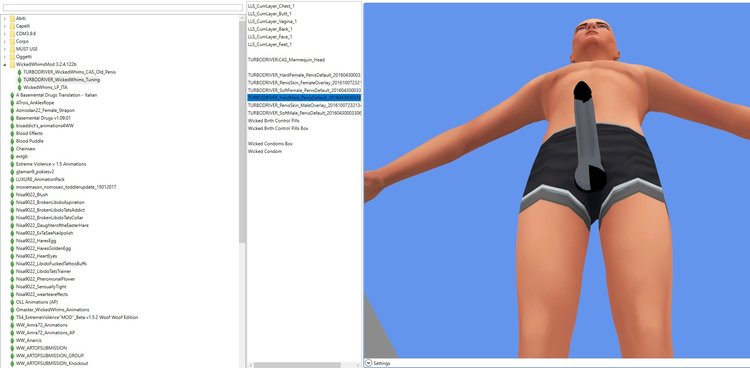Expand the CDM3.9.6 folder arrow
750x368 pixels.
pos(5,33)
